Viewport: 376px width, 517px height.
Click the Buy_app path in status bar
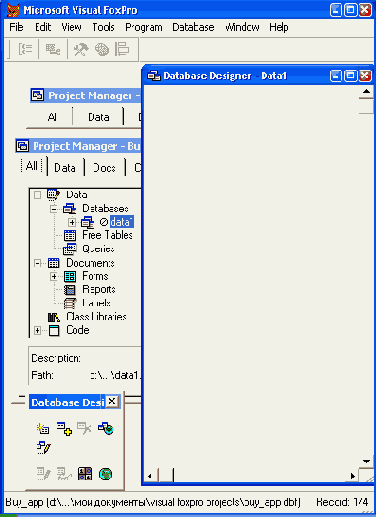(153, 502)
